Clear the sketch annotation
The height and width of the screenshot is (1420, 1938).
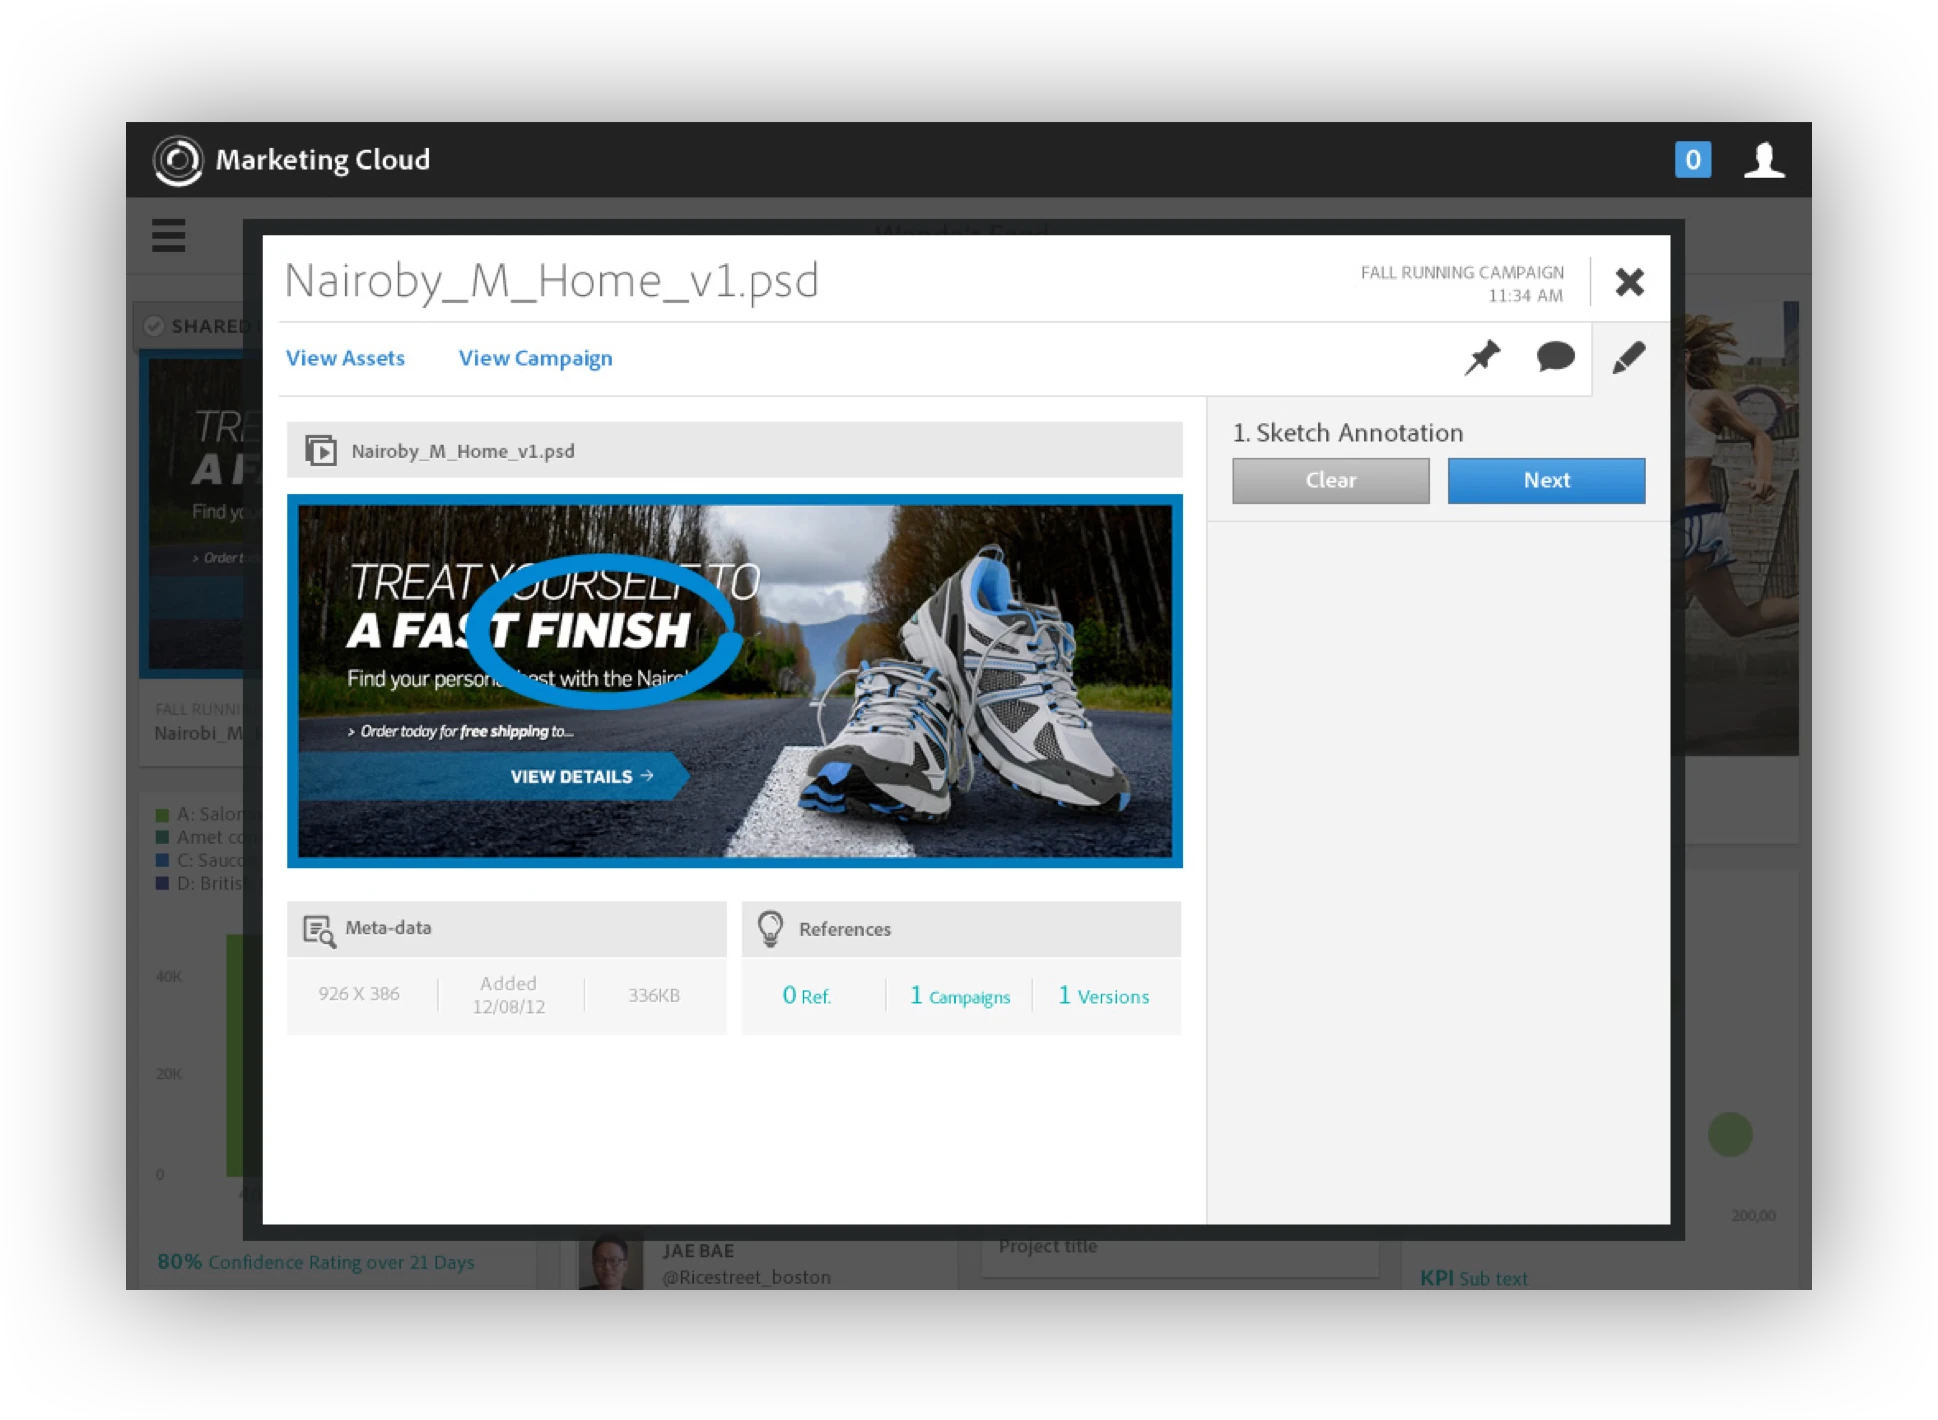[1330, 480]
